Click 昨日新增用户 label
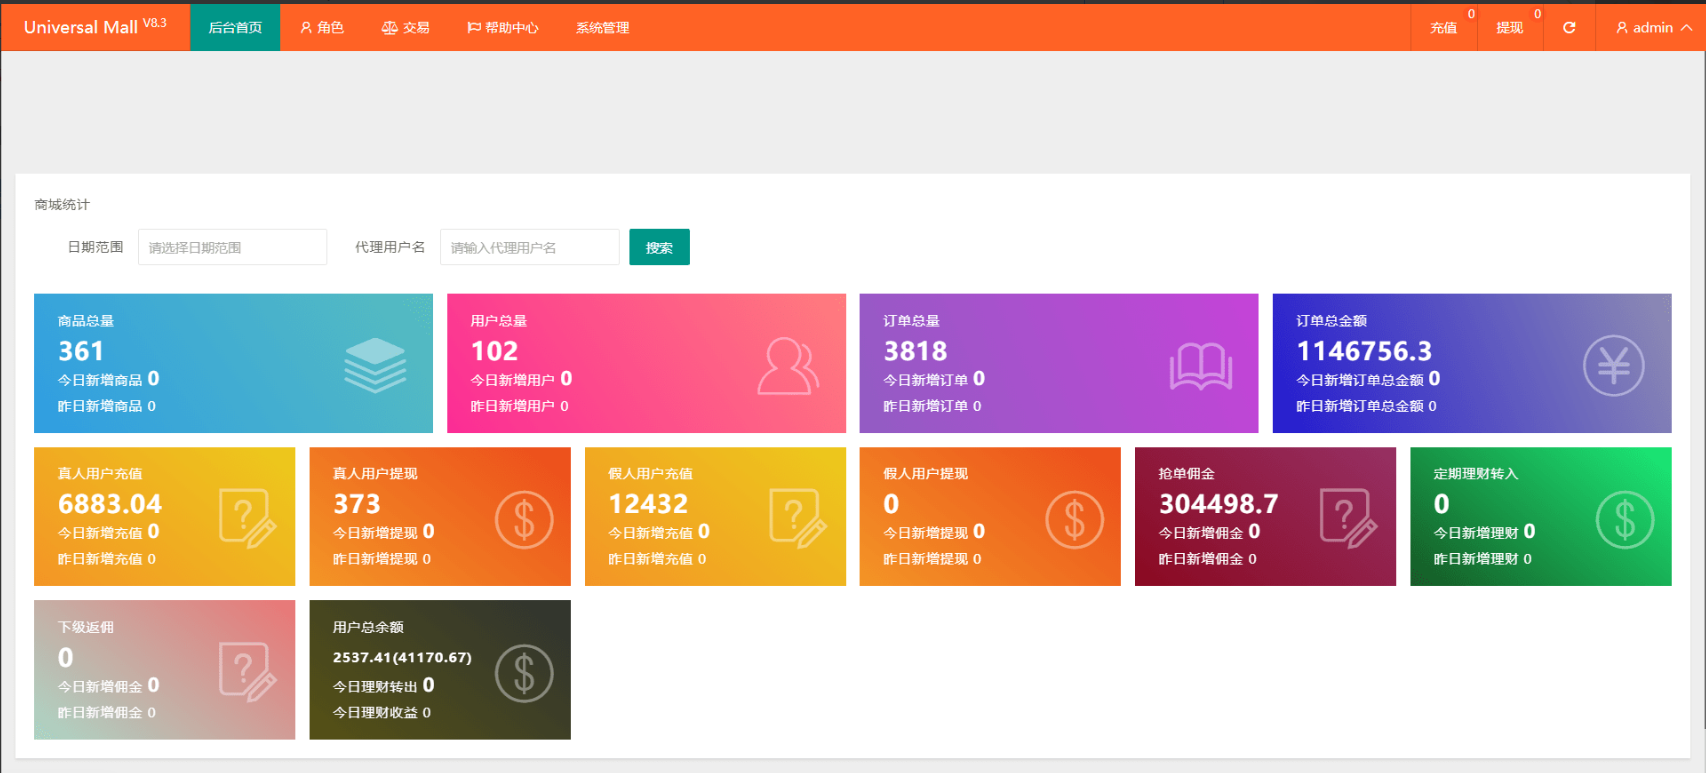The image size is (1706, 773). pos(513,406)
